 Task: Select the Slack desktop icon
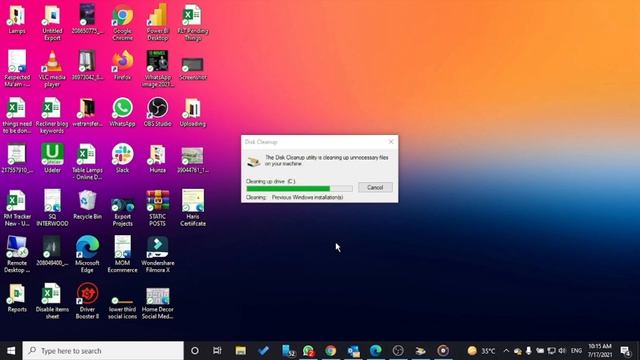122,158
